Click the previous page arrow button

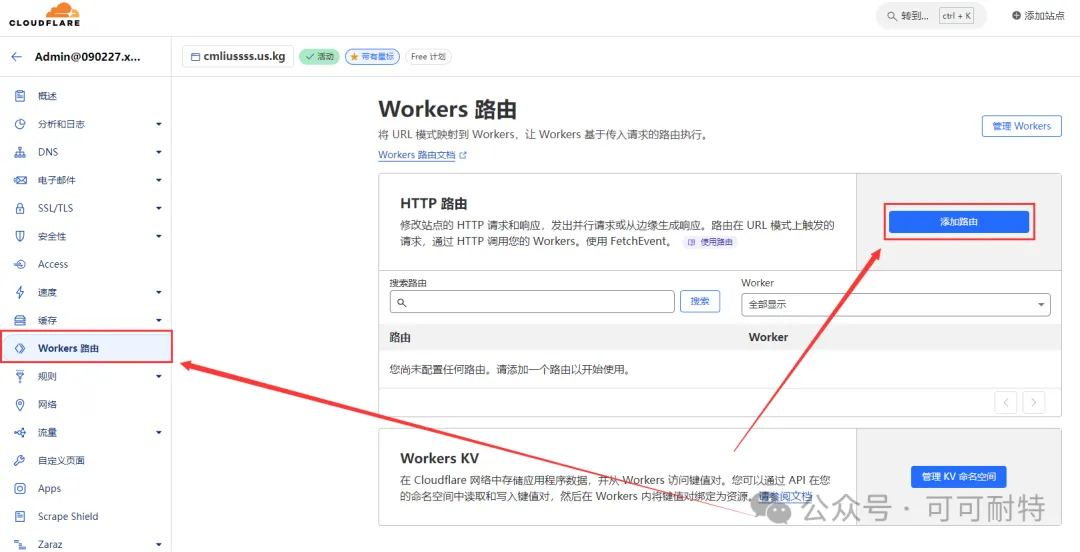click(1006, 402)
